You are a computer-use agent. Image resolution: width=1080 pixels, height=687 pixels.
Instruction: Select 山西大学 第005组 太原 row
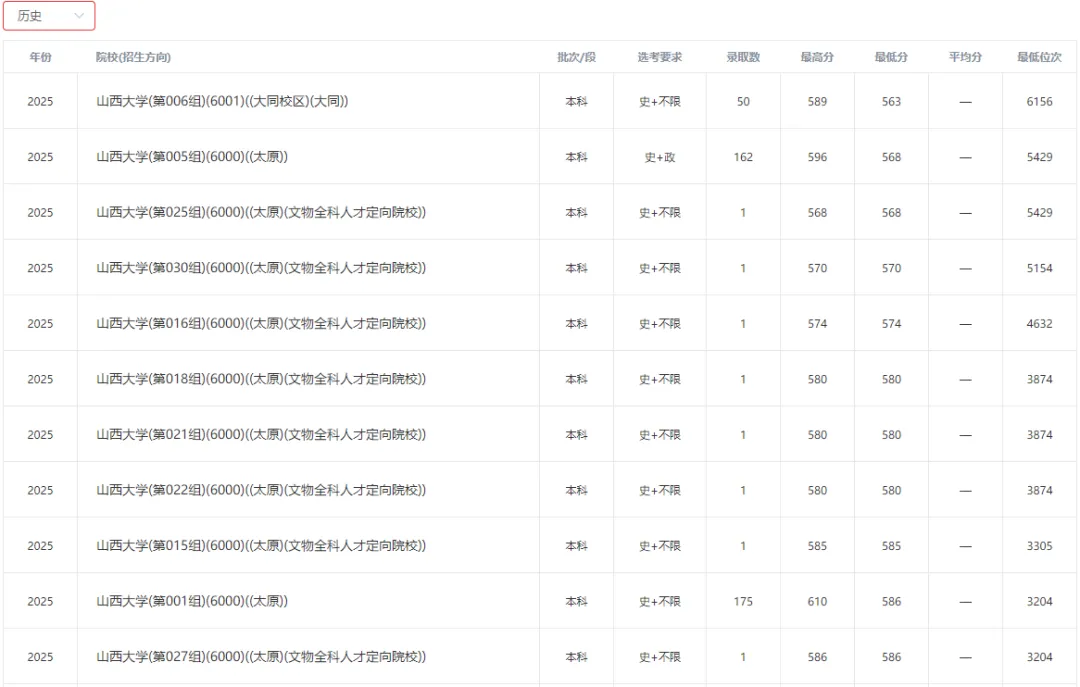pyautogui.click(x=540, y=157)
